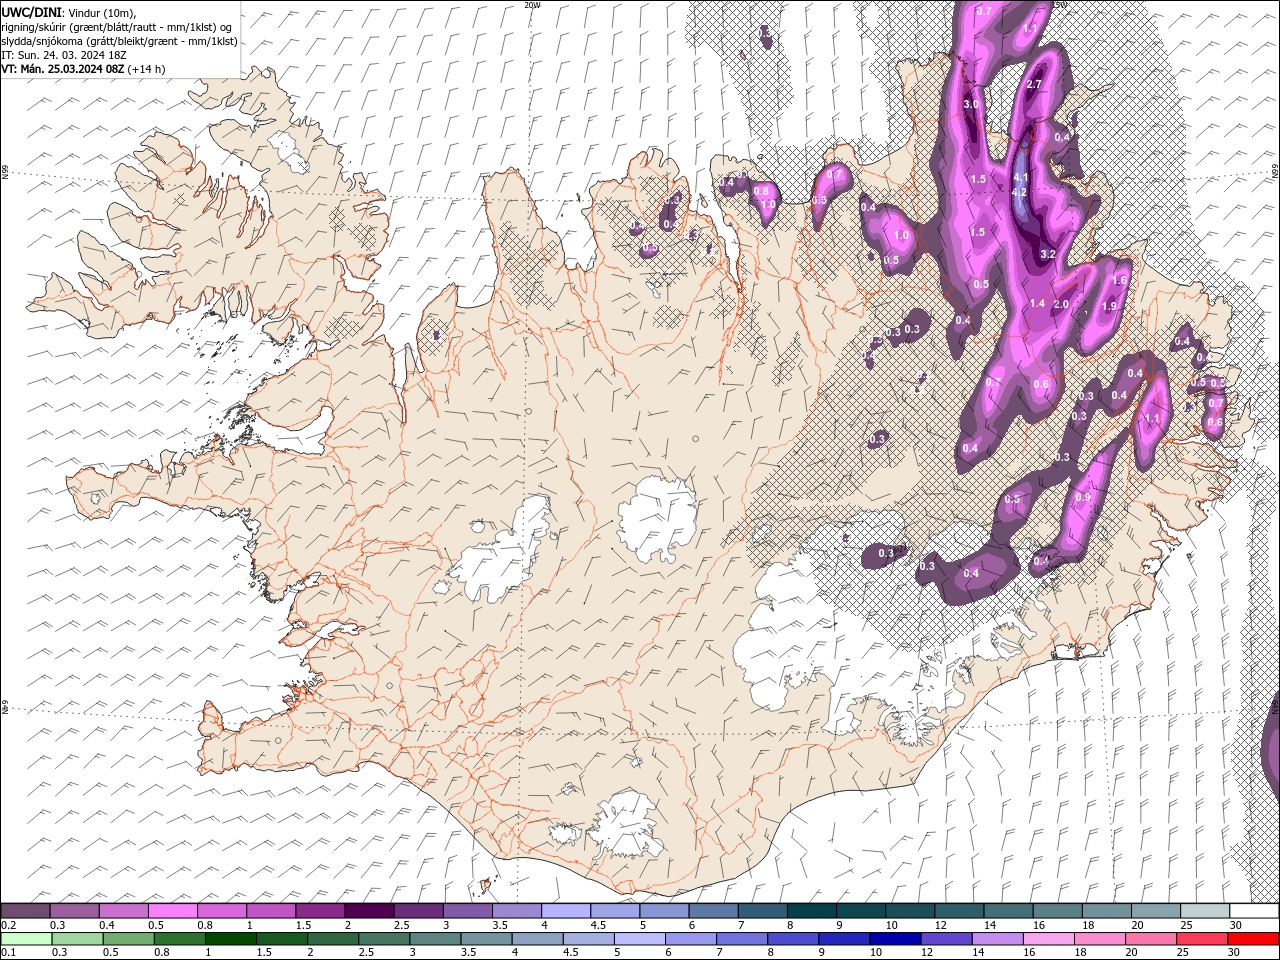Click the 4.1 snowfall value on the map
The image size is (1280, 960).
pyautogui.click(x=1021, y=178)
